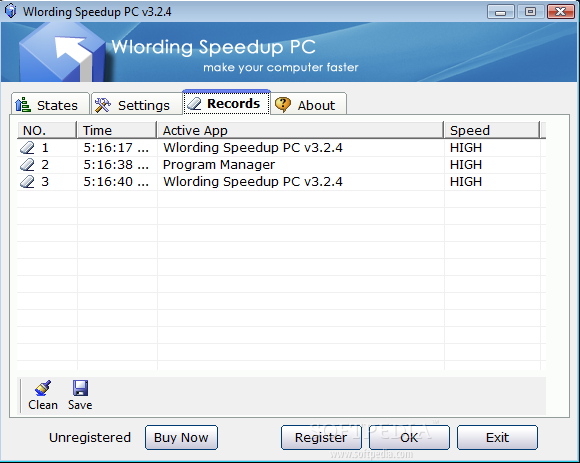Click the Unregistered status label
The width and height of the screenshot is (580, 463).
click(x=90, y=437)
